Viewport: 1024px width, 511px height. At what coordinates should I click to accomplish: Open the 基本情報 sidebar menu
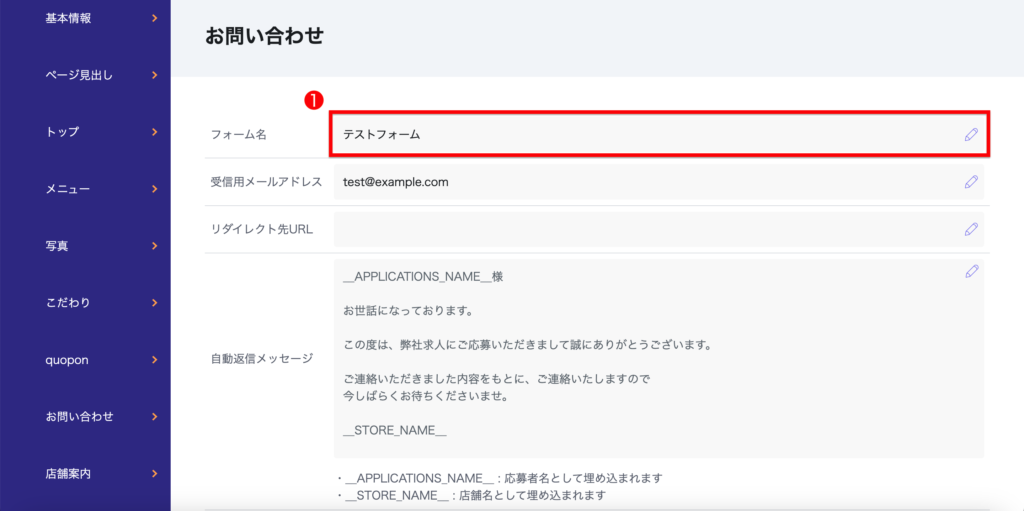coord(68,18)
